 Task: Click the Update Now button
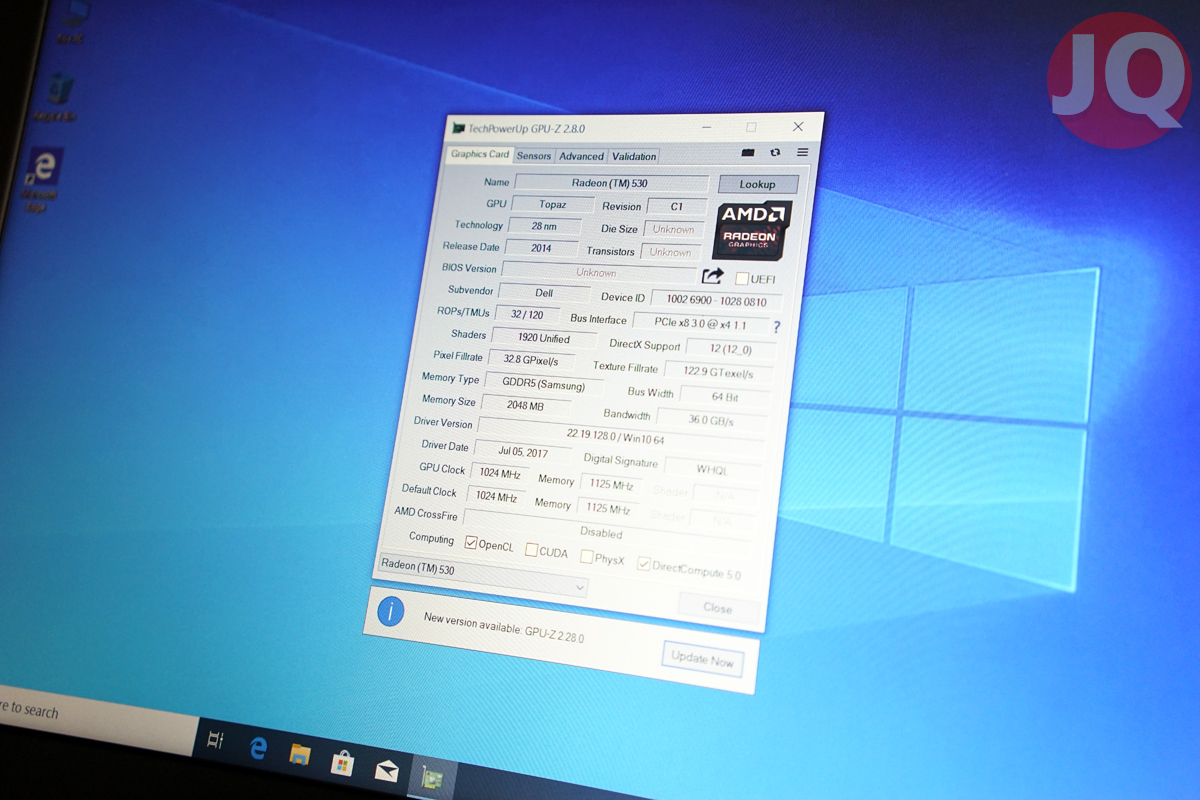(702, 659)
